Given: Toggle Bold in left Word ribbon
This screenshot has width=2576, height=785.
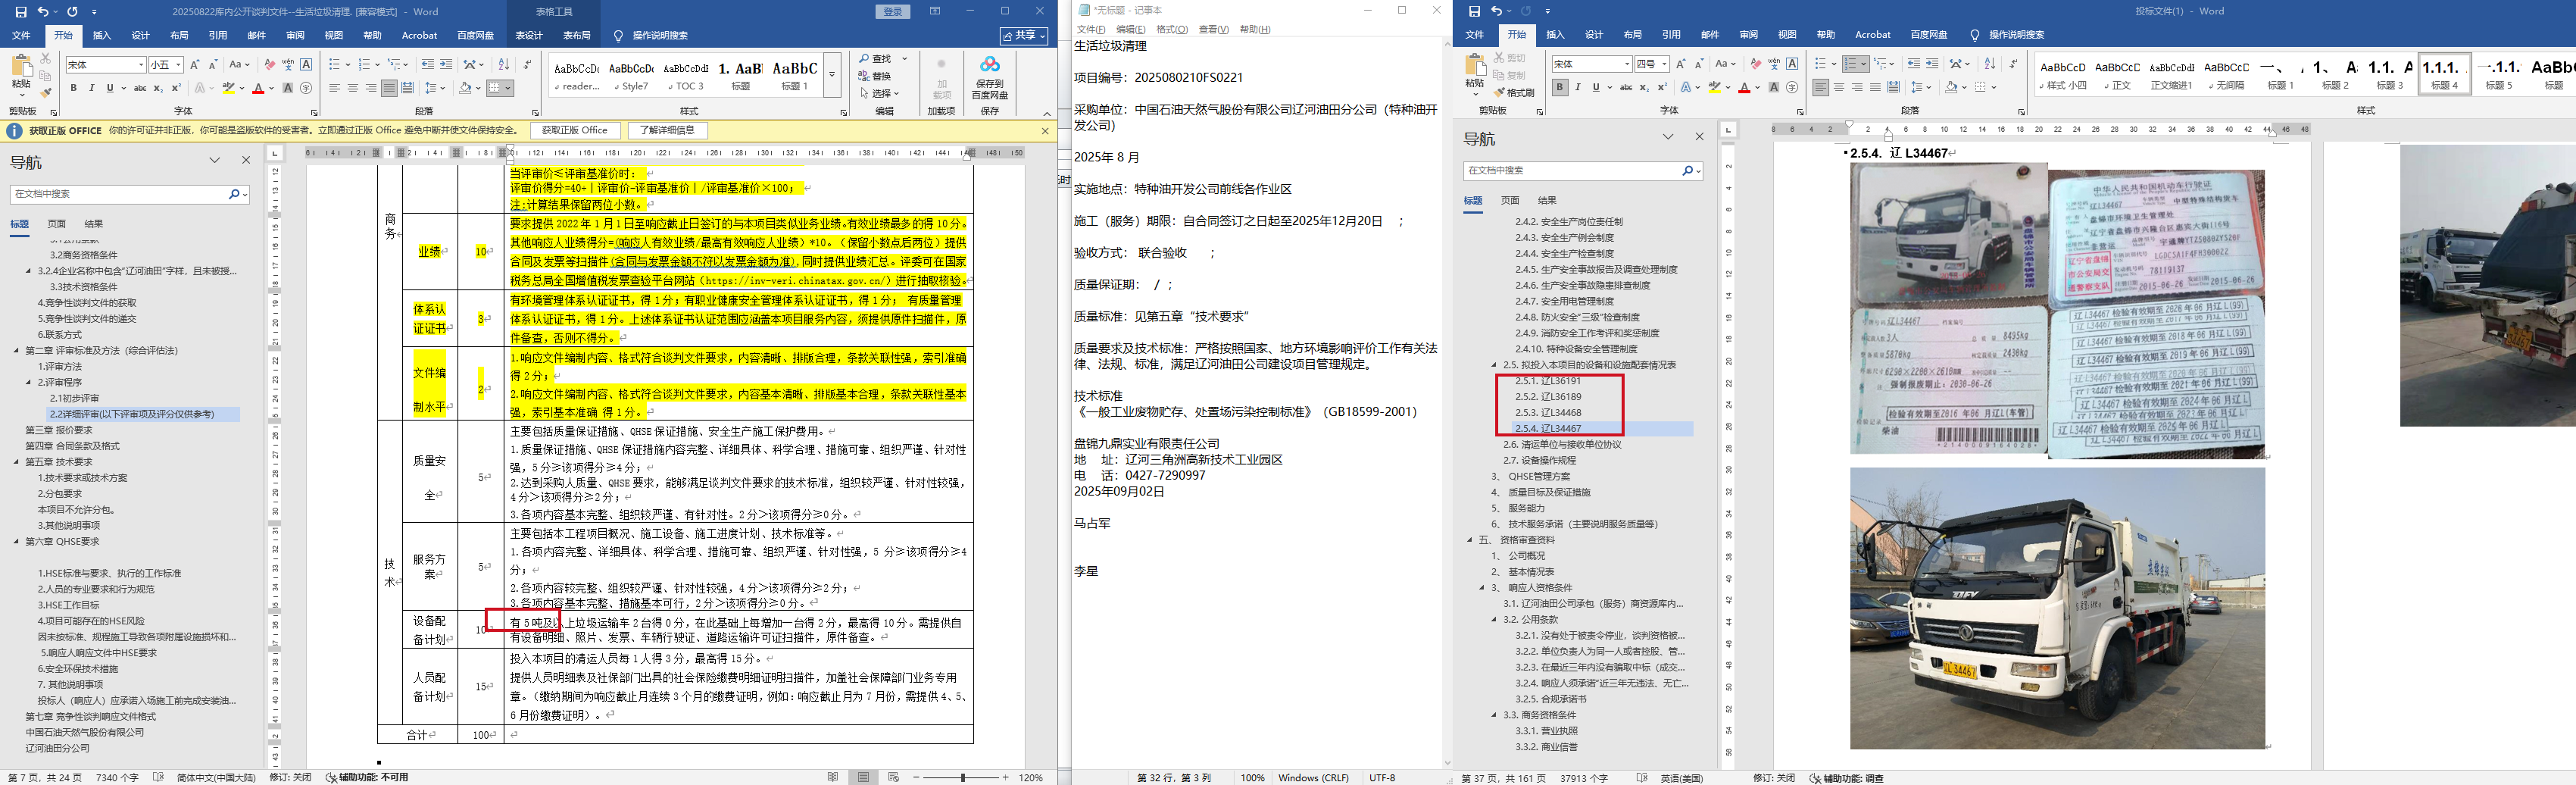Looking at the screenshot, I should click(74, 88).
